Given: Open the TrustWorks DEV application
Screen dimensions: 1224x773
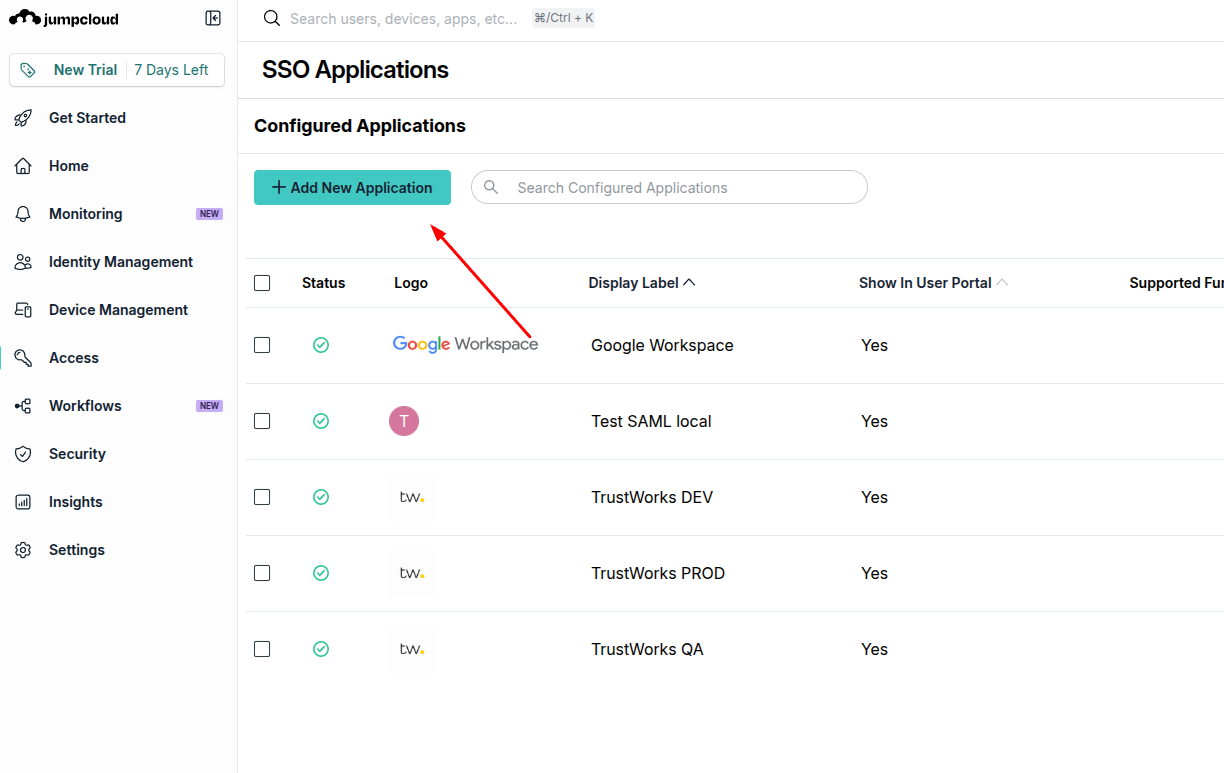Looking at the screenshot, I should [x=652, y=497].
